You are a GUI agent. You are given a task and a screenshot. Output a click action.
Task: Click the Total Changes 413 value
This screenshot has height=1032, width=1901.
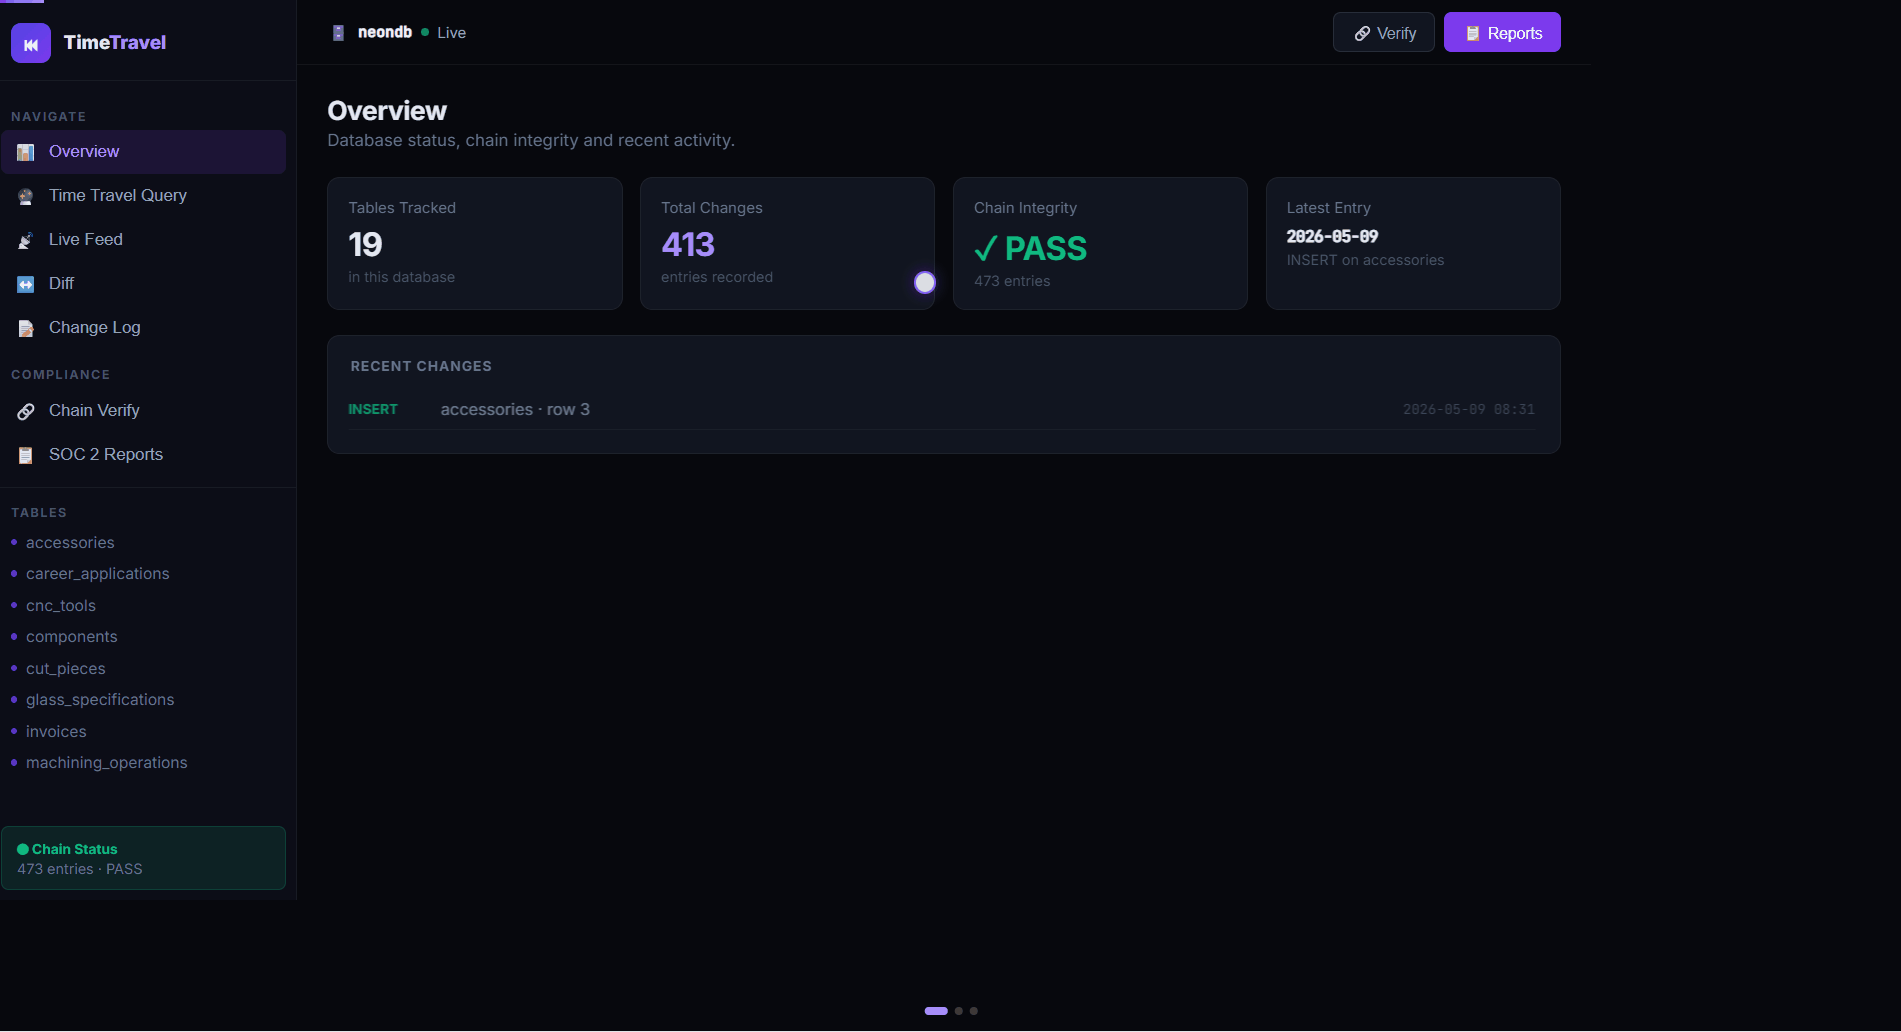(688, 244)
